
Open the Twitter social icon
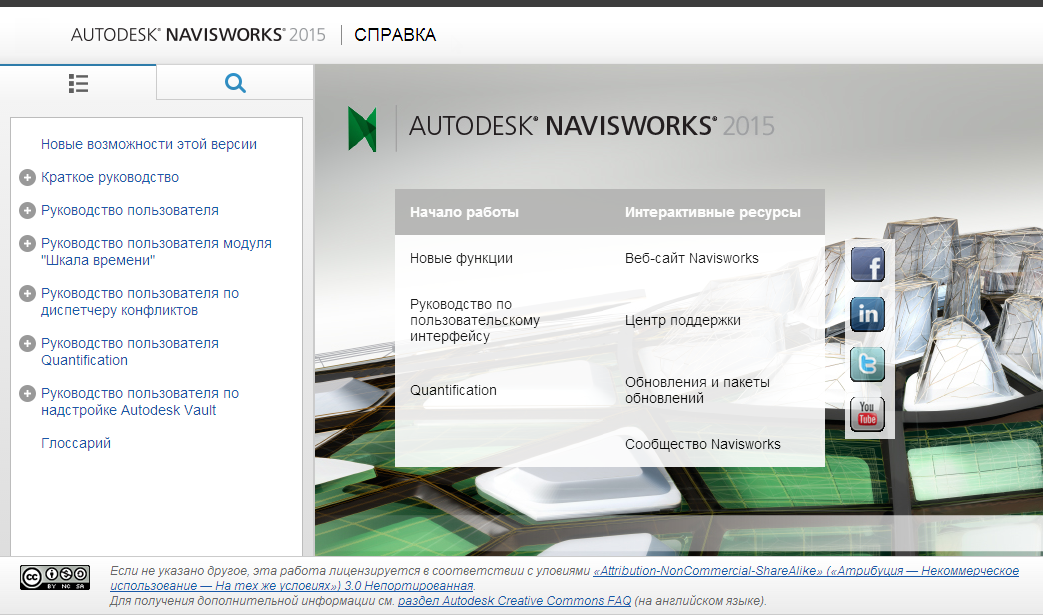click(x=867, y=364)
